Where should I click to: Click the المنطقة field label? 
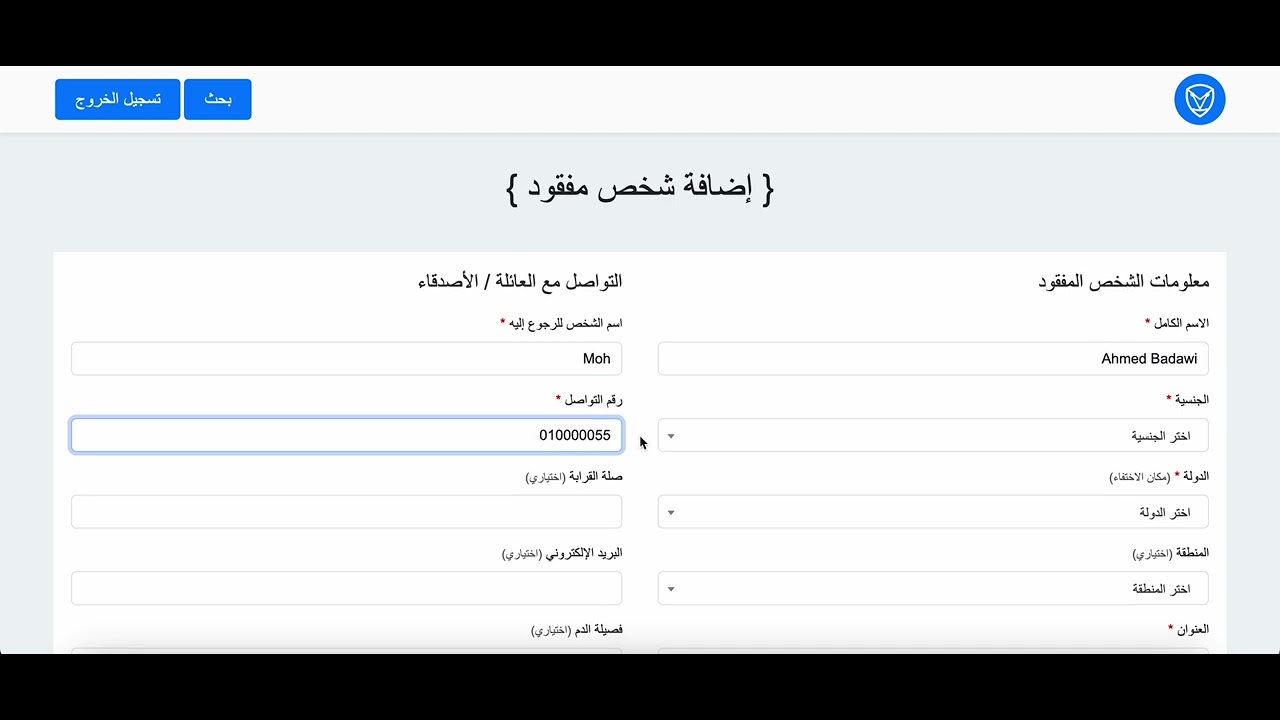pos(1171,553)
